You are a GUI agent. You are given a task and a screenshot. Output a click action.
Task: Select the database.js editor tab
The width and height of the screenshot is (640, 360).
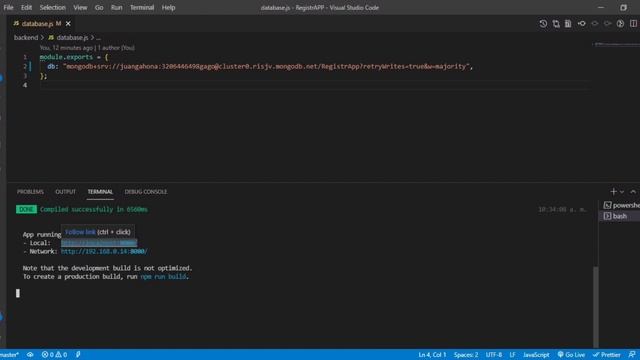pyautogui.click(x=37, y=24)
